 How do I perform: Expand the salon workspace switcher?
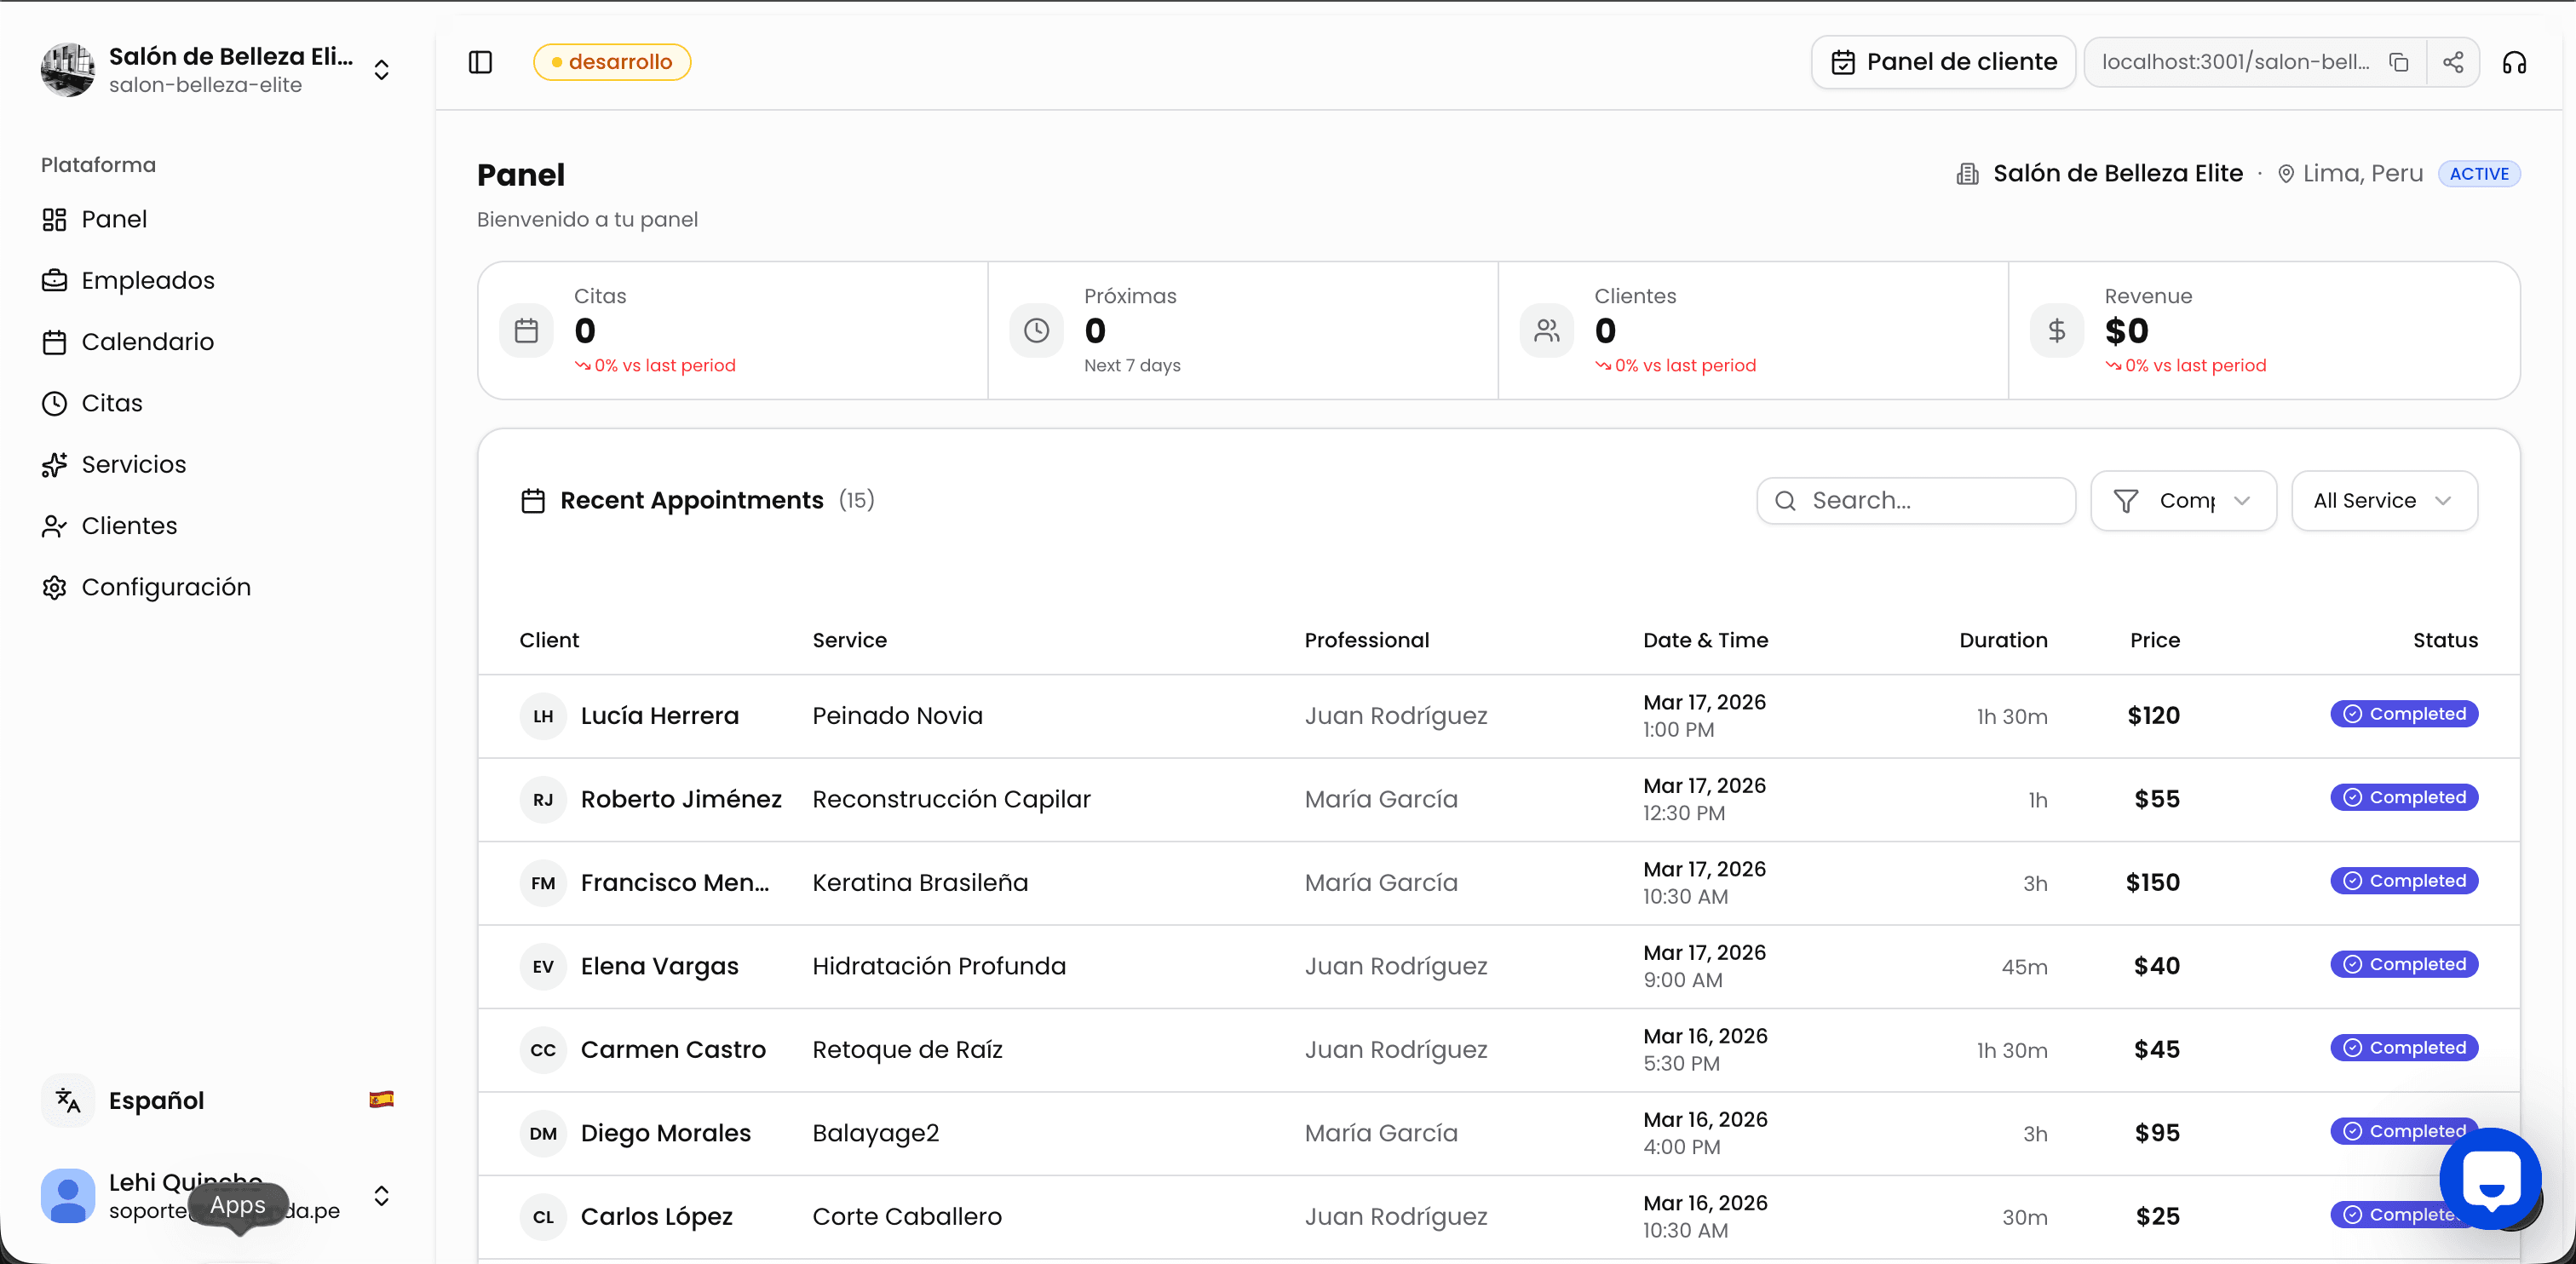click(381, 69)
